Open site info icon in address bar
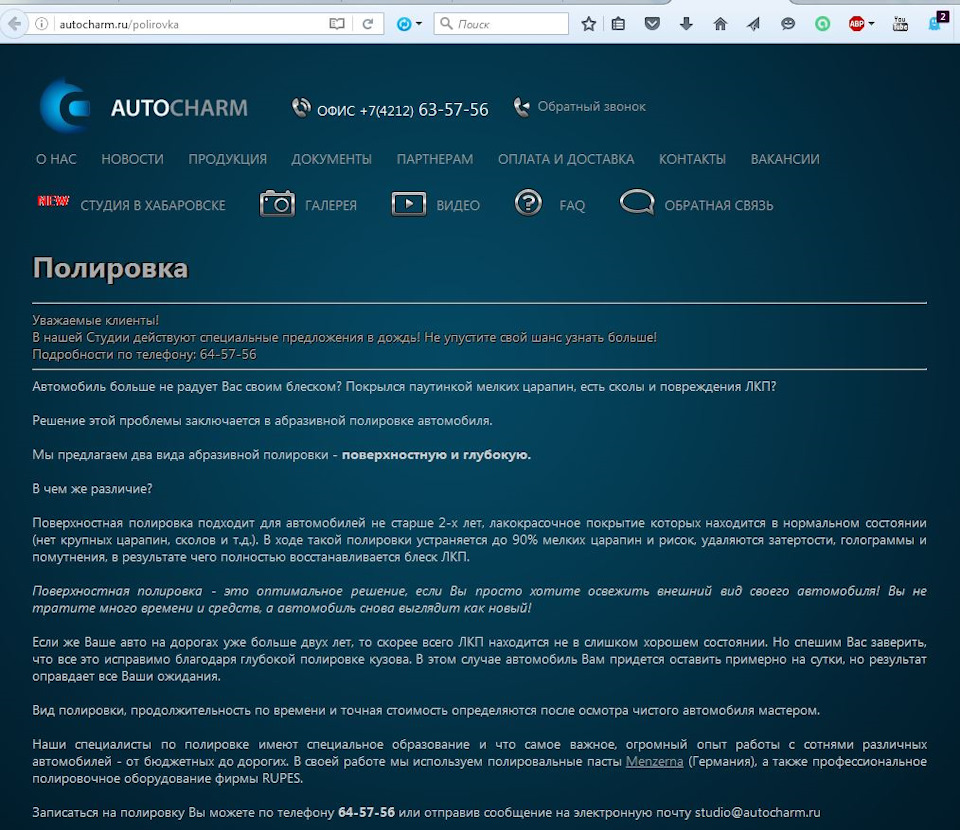The image size is (960, 830). pyautogui.click(x=41, y=24)
